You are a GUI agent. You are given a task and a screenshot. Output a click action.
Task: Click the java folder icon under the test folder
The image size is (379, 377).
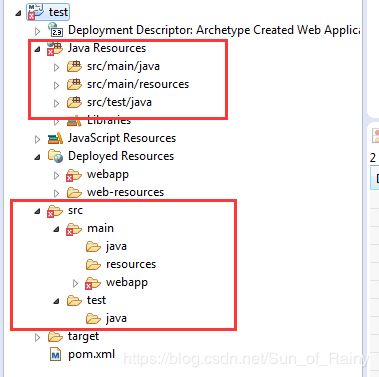point(93,318)
